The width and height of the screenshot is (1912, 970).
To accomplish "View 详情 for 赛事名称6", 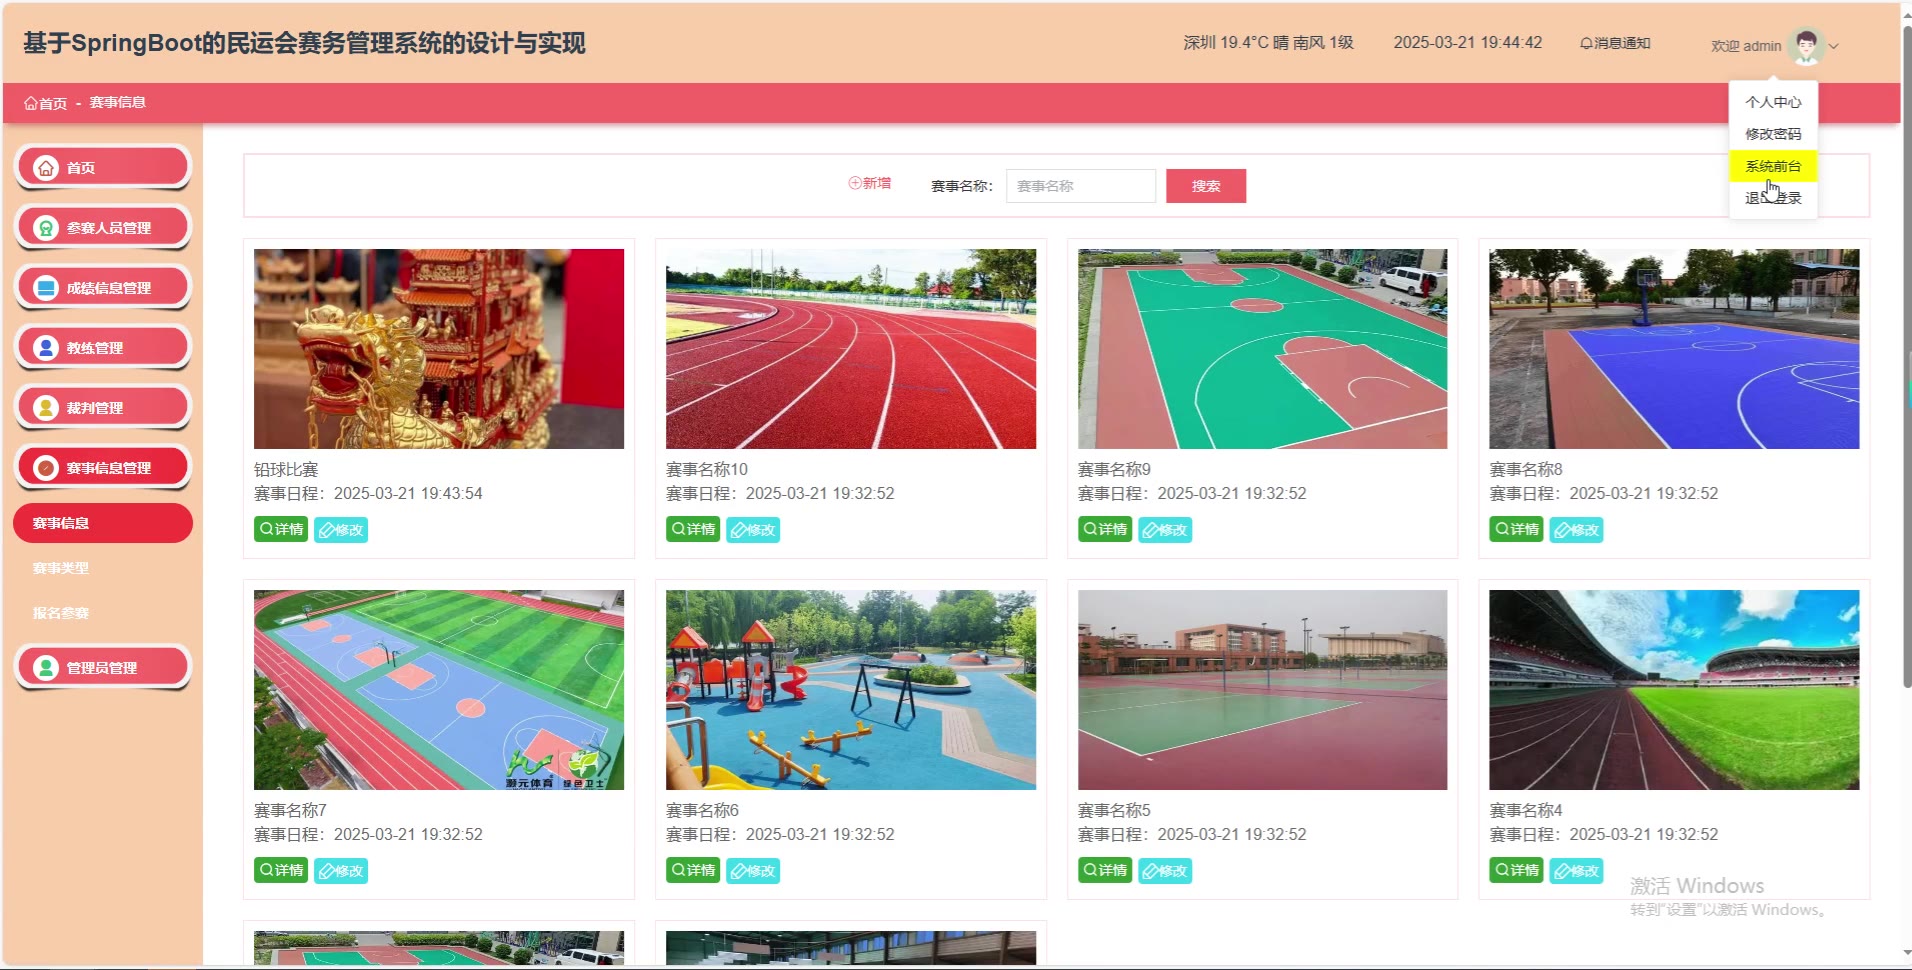I will click(x=693, y=870).
